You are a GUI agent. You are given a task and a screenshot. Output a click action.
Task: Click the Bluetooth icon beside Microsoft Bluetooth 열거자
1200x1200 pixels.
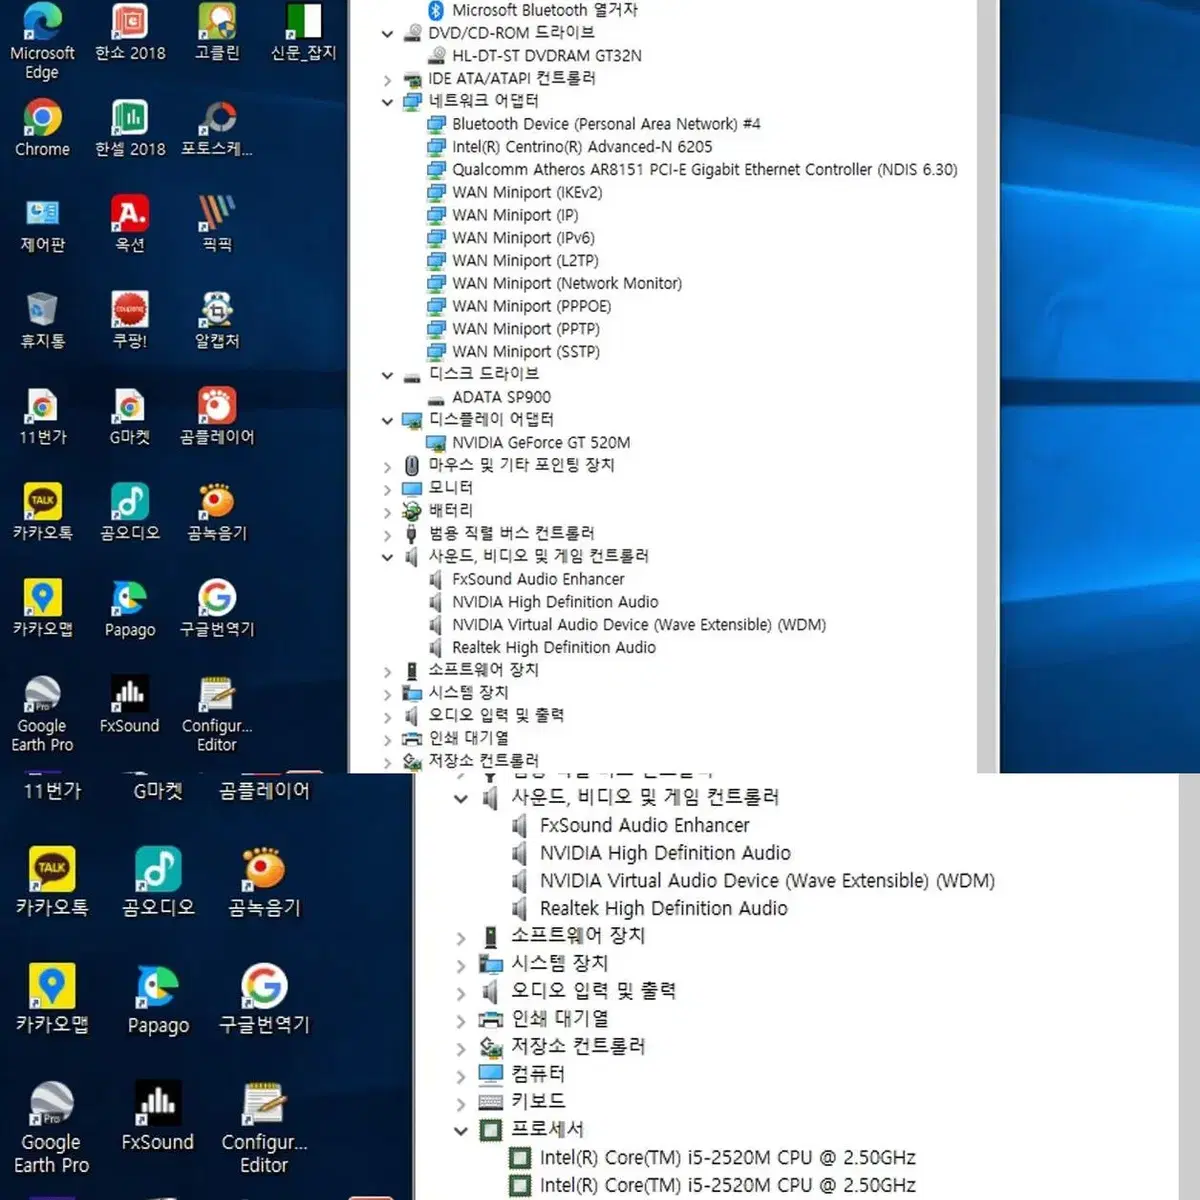[436, 10]
